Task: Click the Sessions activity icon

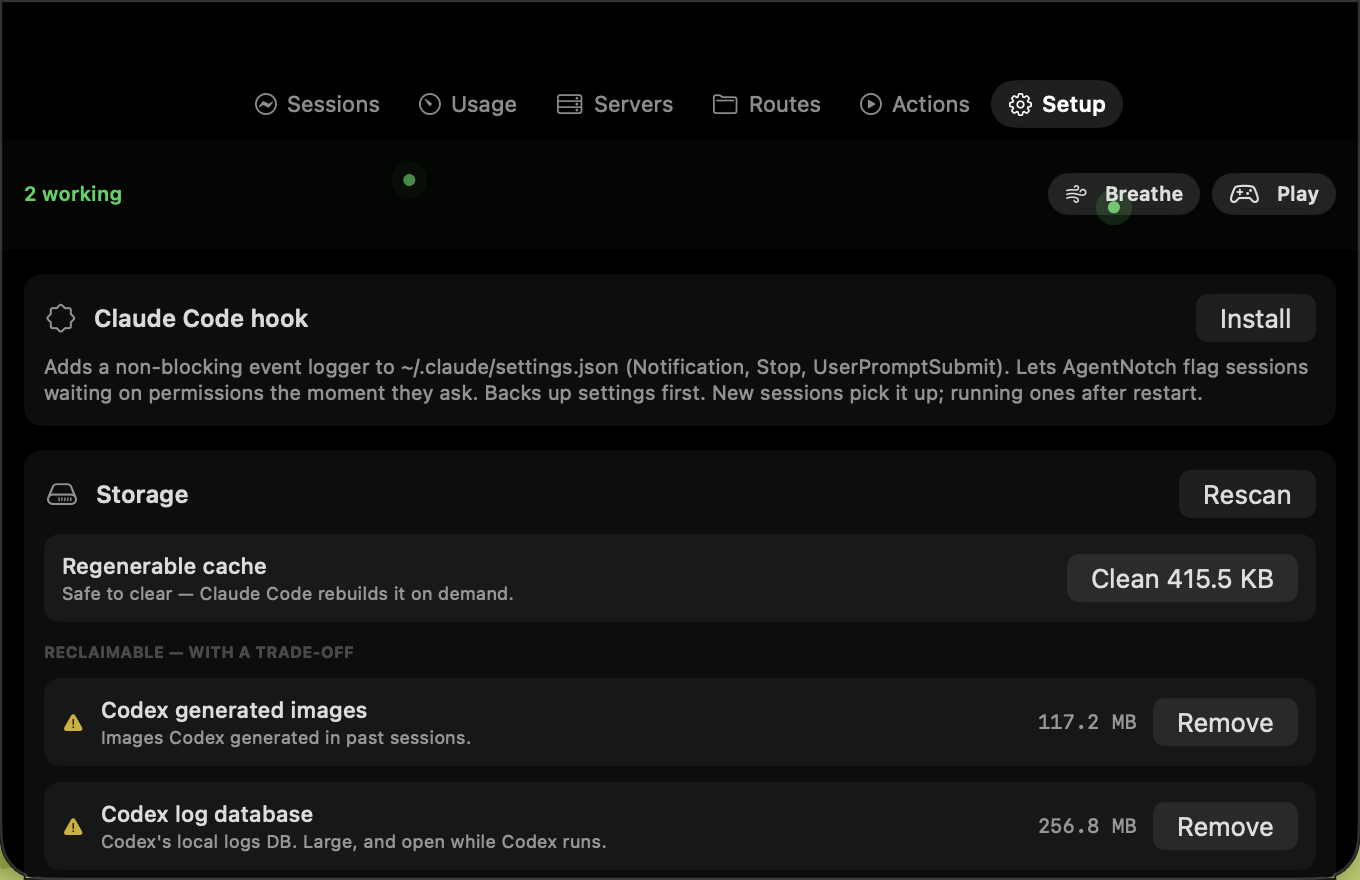Action: [265, 104]
